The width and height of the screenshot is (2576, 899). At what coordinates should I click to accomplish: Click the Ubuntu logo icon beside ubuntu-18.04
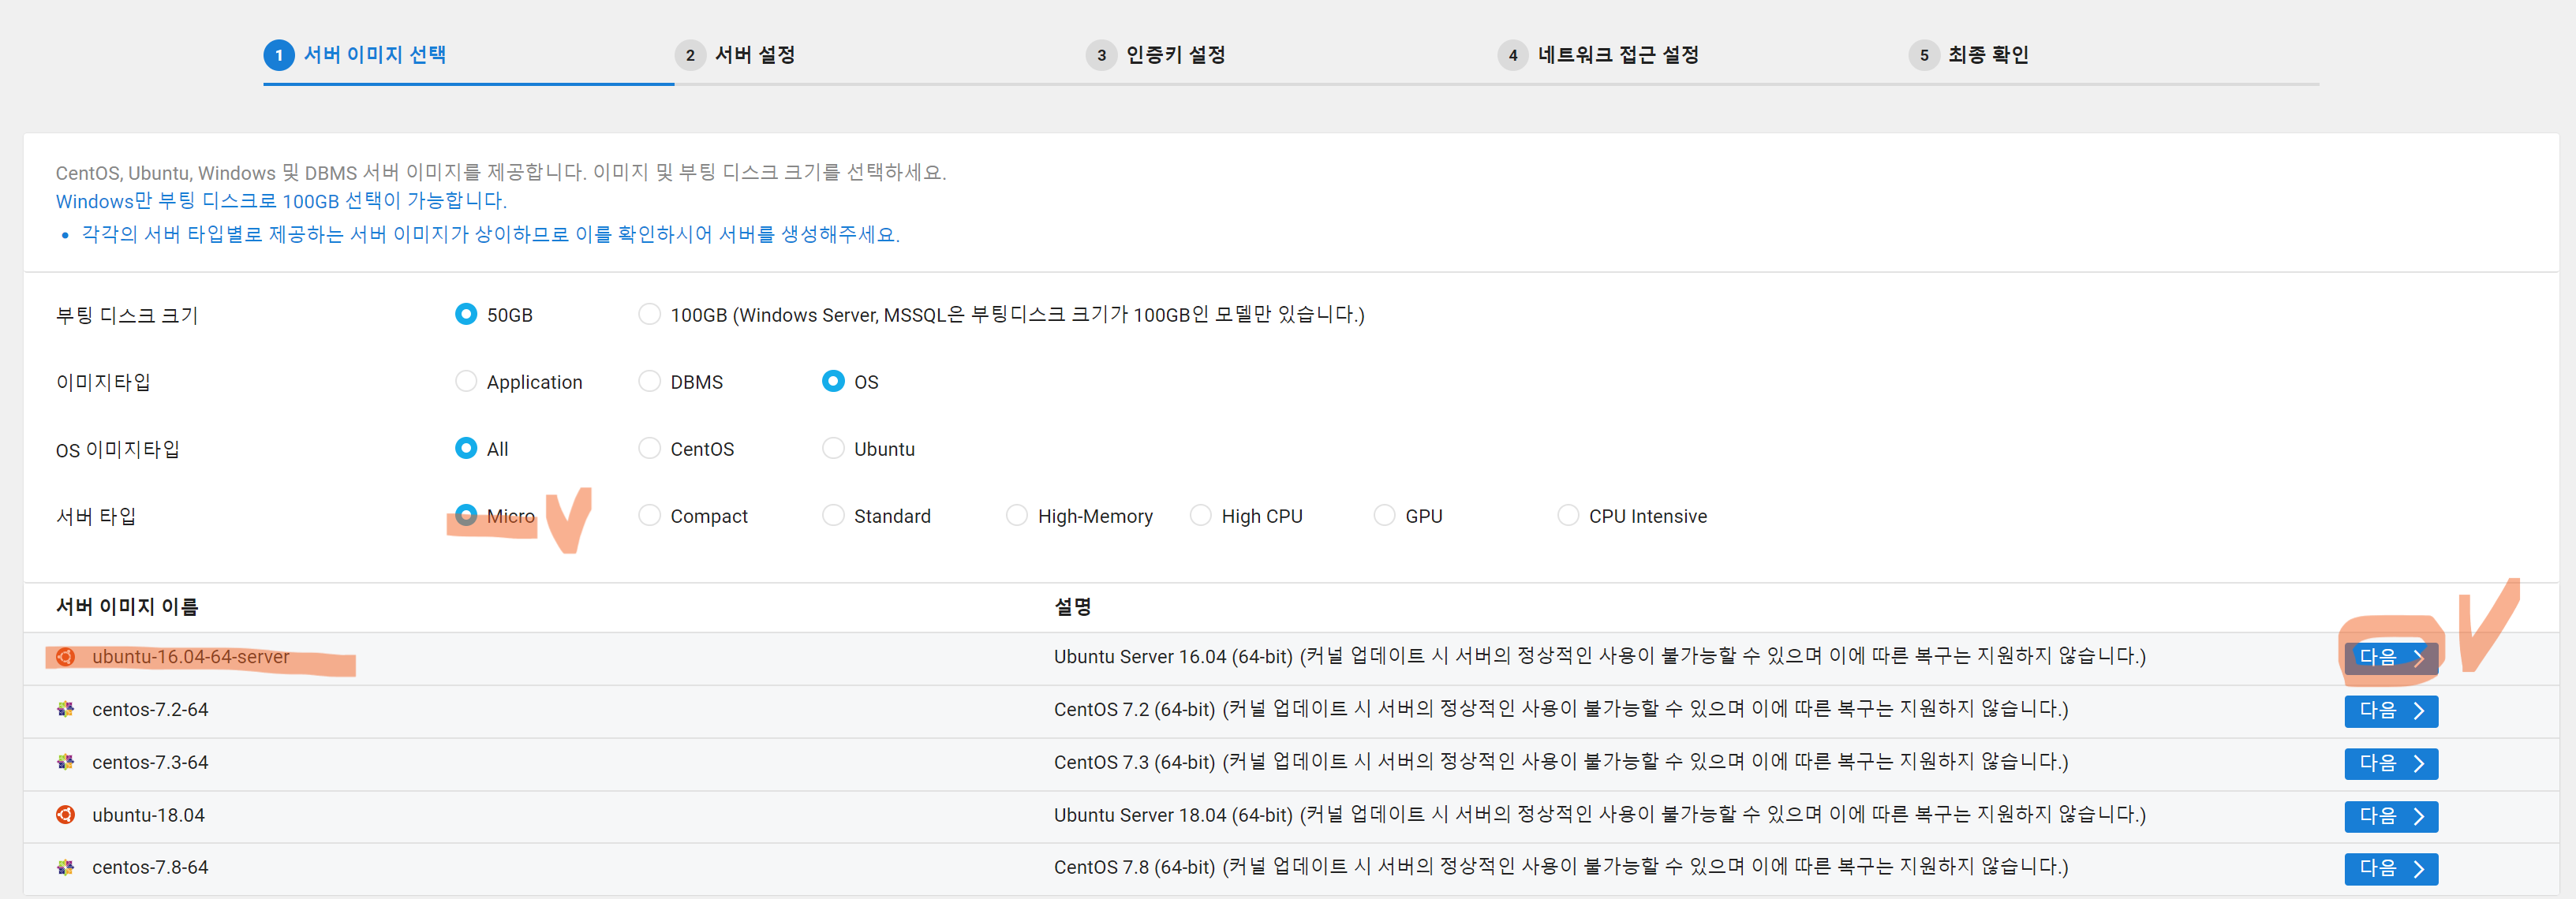65,815
